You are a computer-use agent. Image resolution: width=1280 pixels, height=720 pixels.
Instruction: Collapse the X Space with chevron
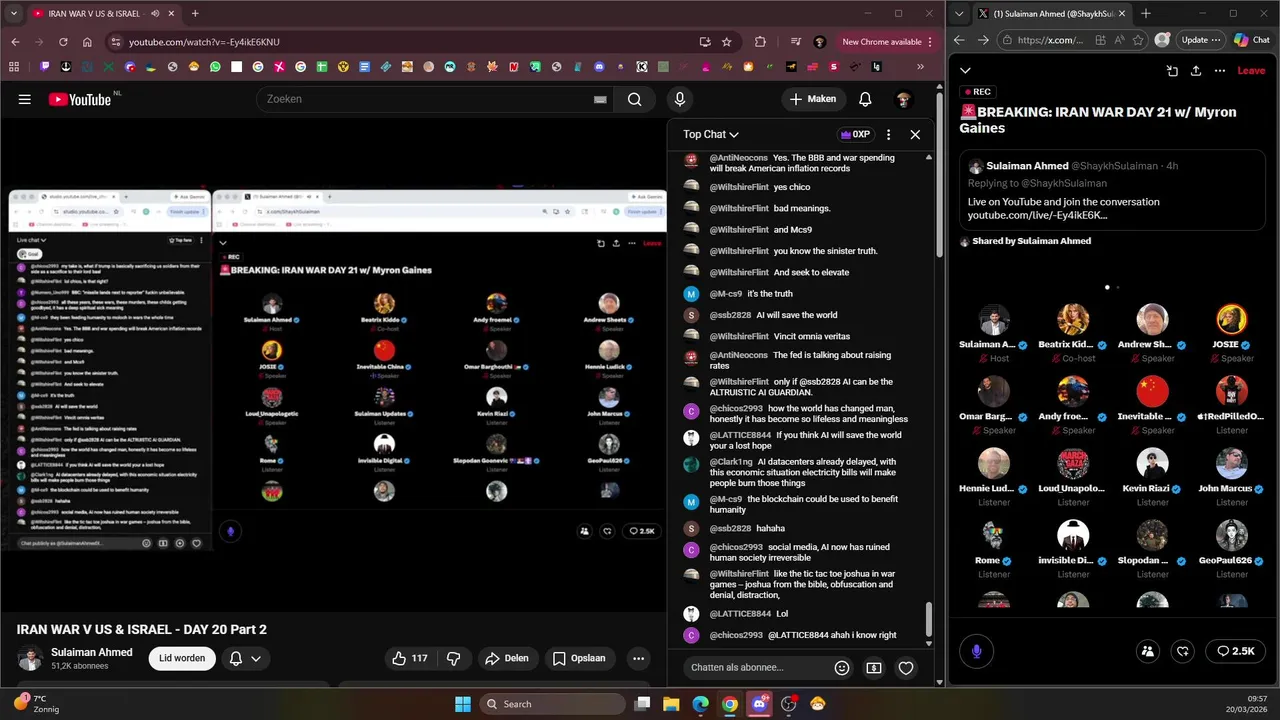tap(965, 71)
